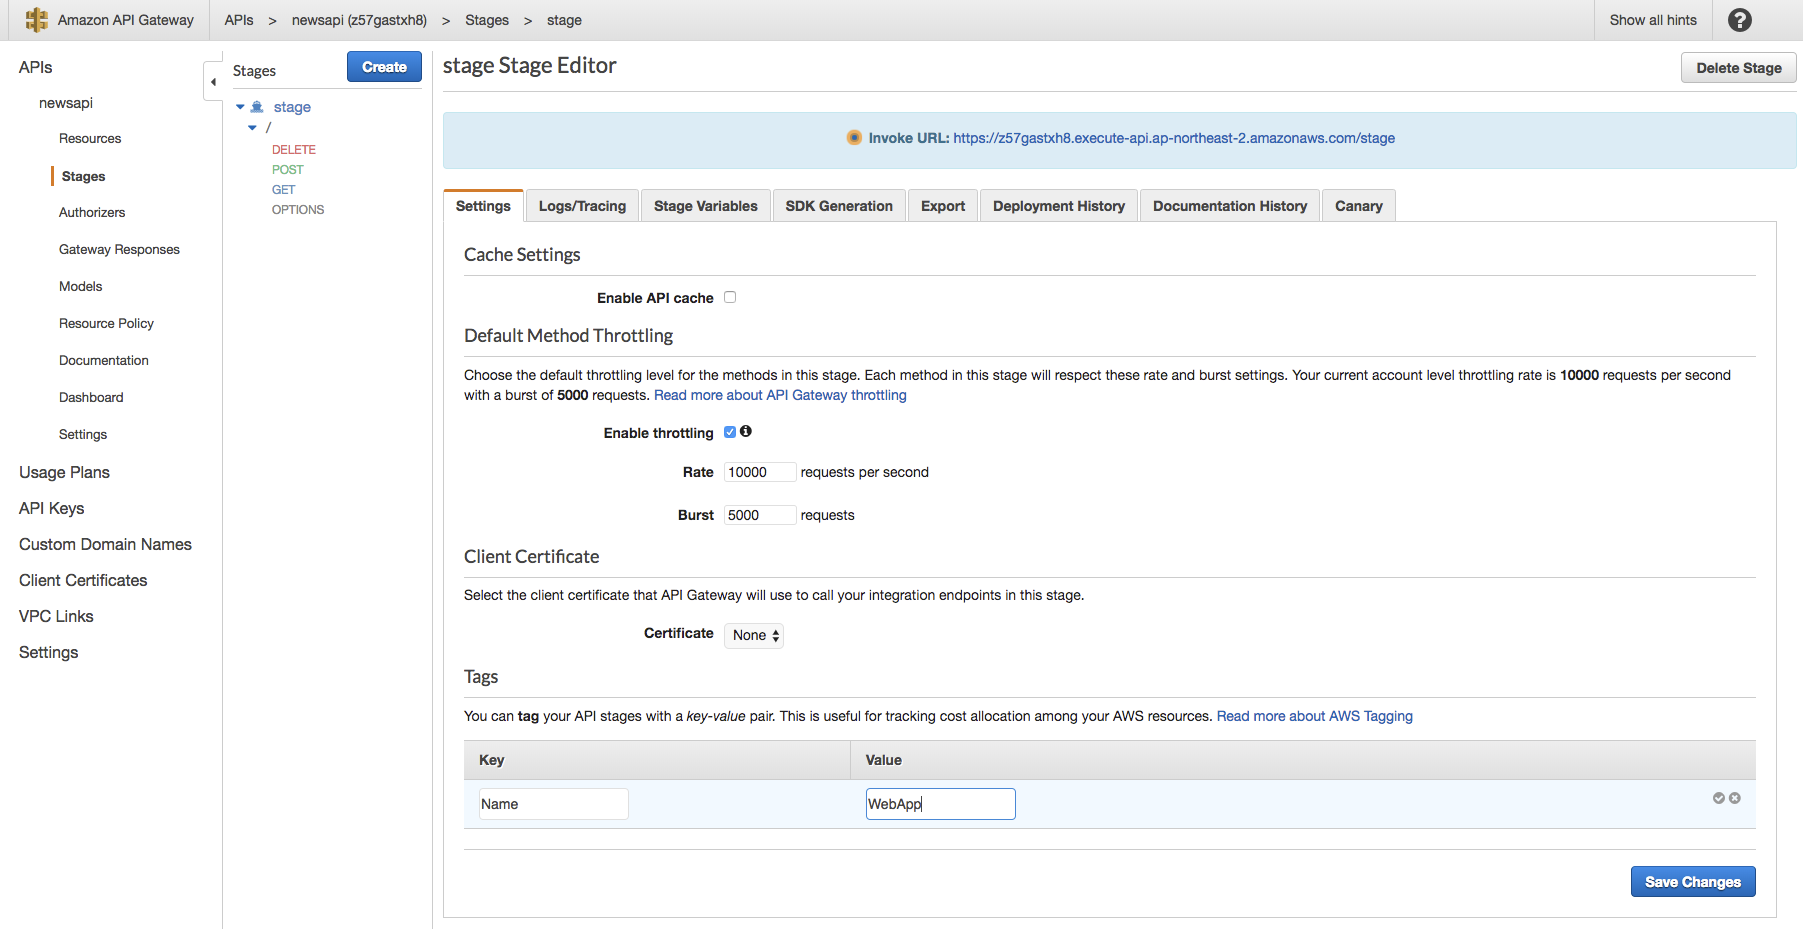
Task: Click Show all hints
Action: pos(1653,20)
